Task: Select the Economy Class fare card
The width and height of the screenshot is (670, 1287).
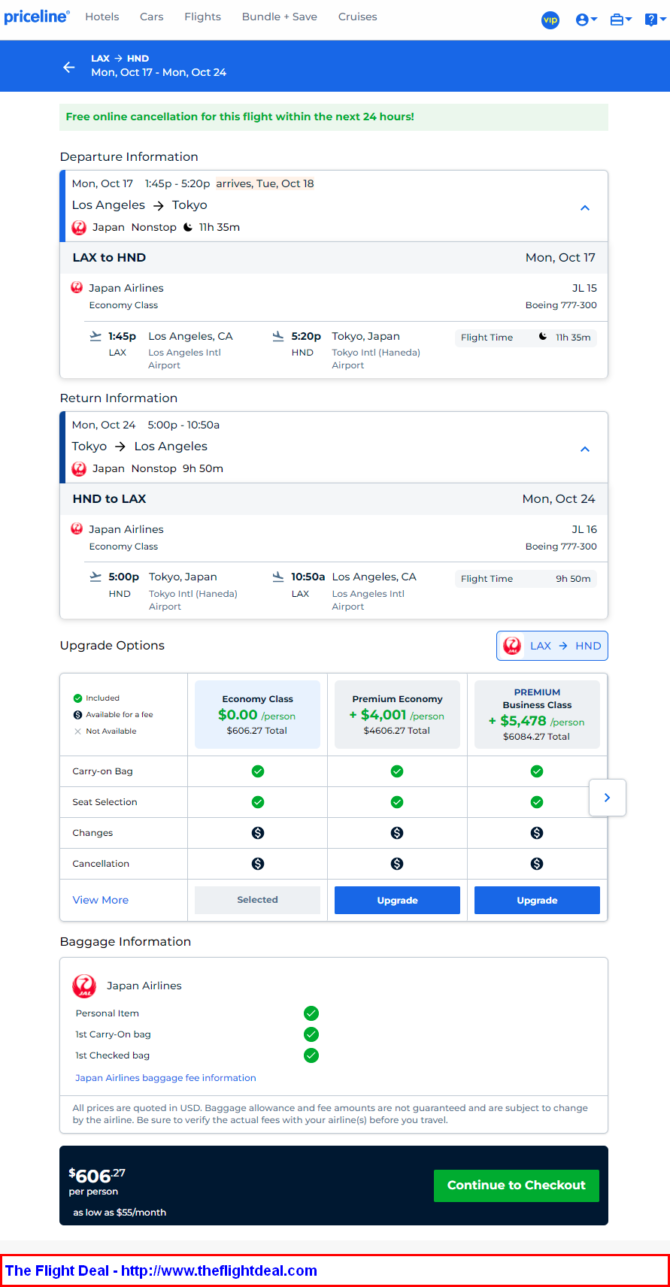Action: pos(257,715)
